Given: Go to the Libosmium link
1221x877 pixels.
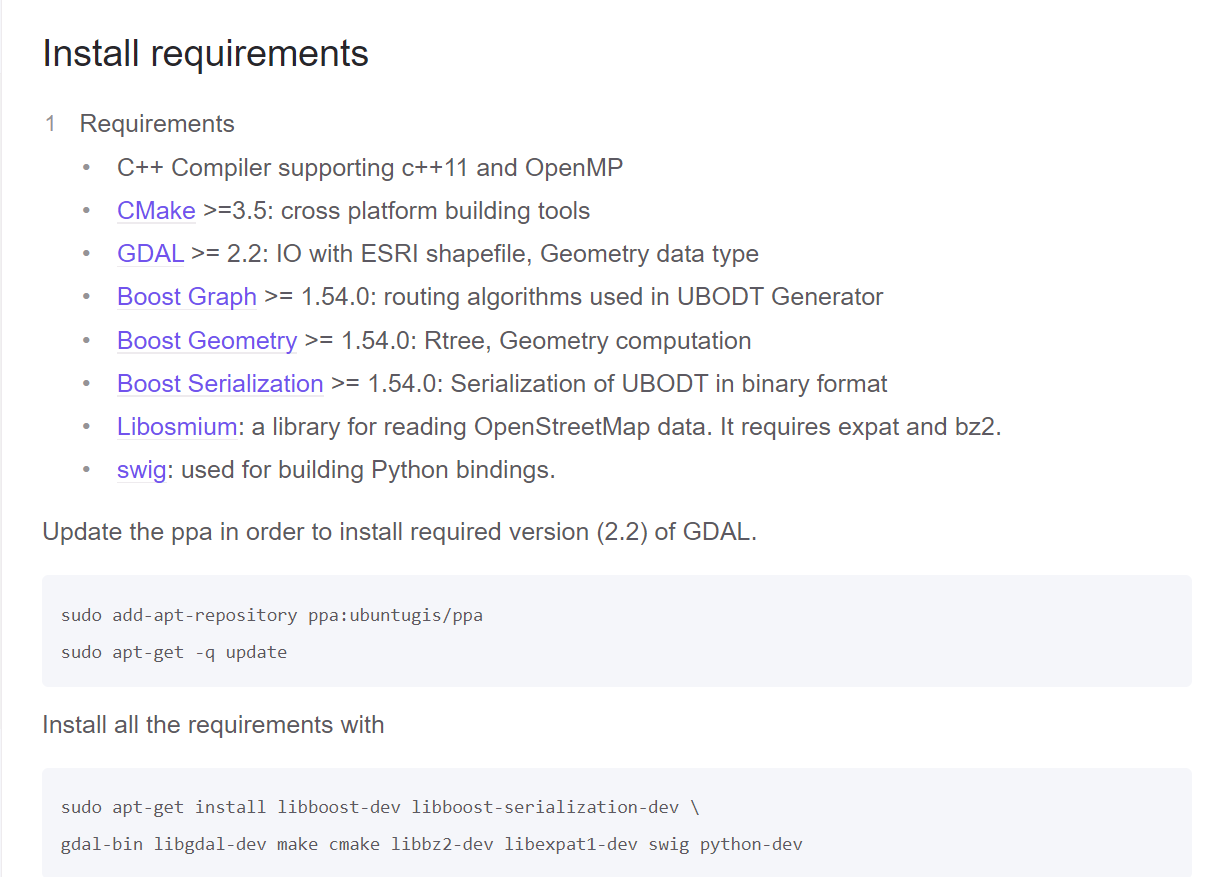Looking at the screenshot, I should tap(177, 427).
